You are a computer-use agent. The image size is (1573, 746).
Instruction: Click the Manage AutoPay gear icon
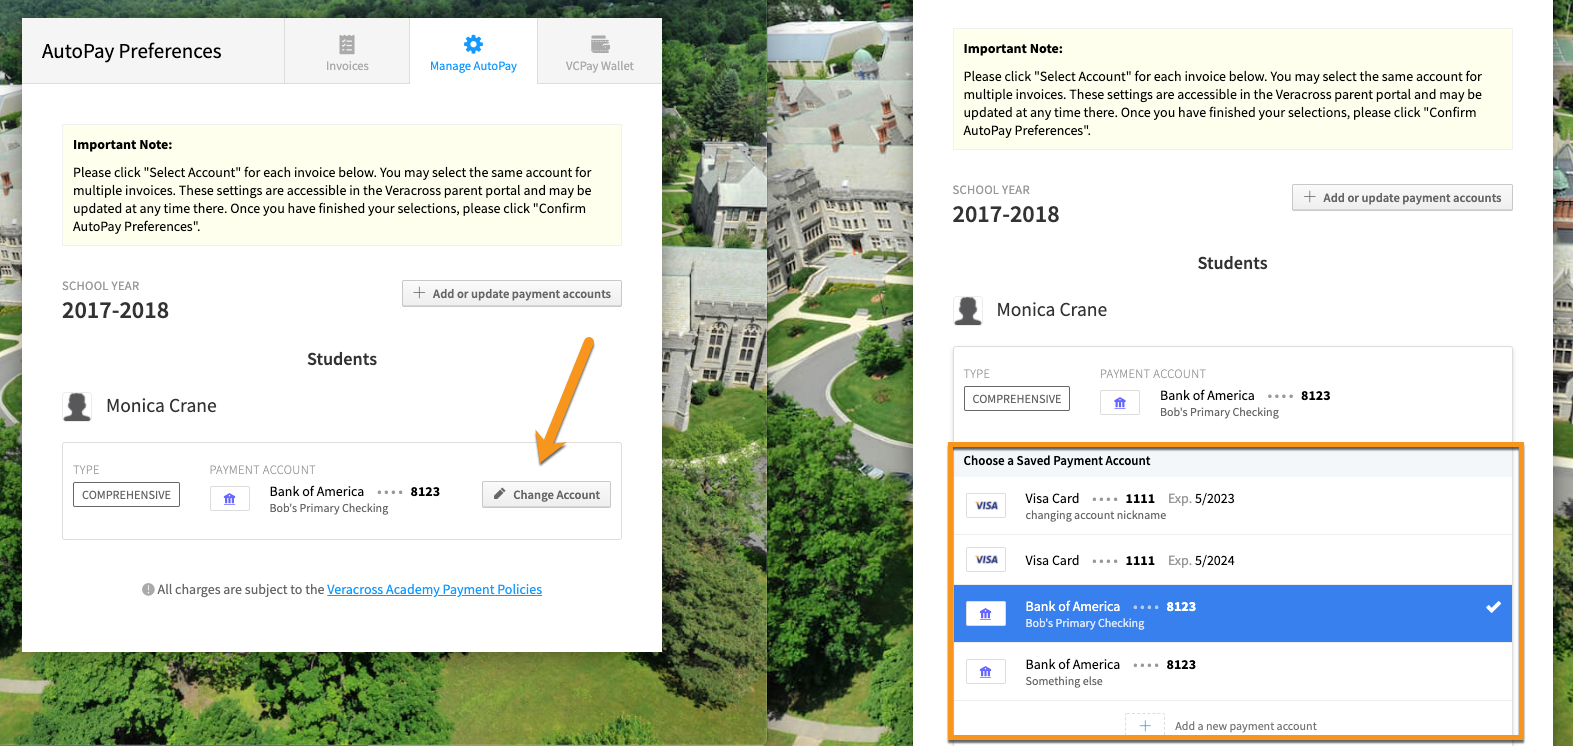[x=473, y=44]
